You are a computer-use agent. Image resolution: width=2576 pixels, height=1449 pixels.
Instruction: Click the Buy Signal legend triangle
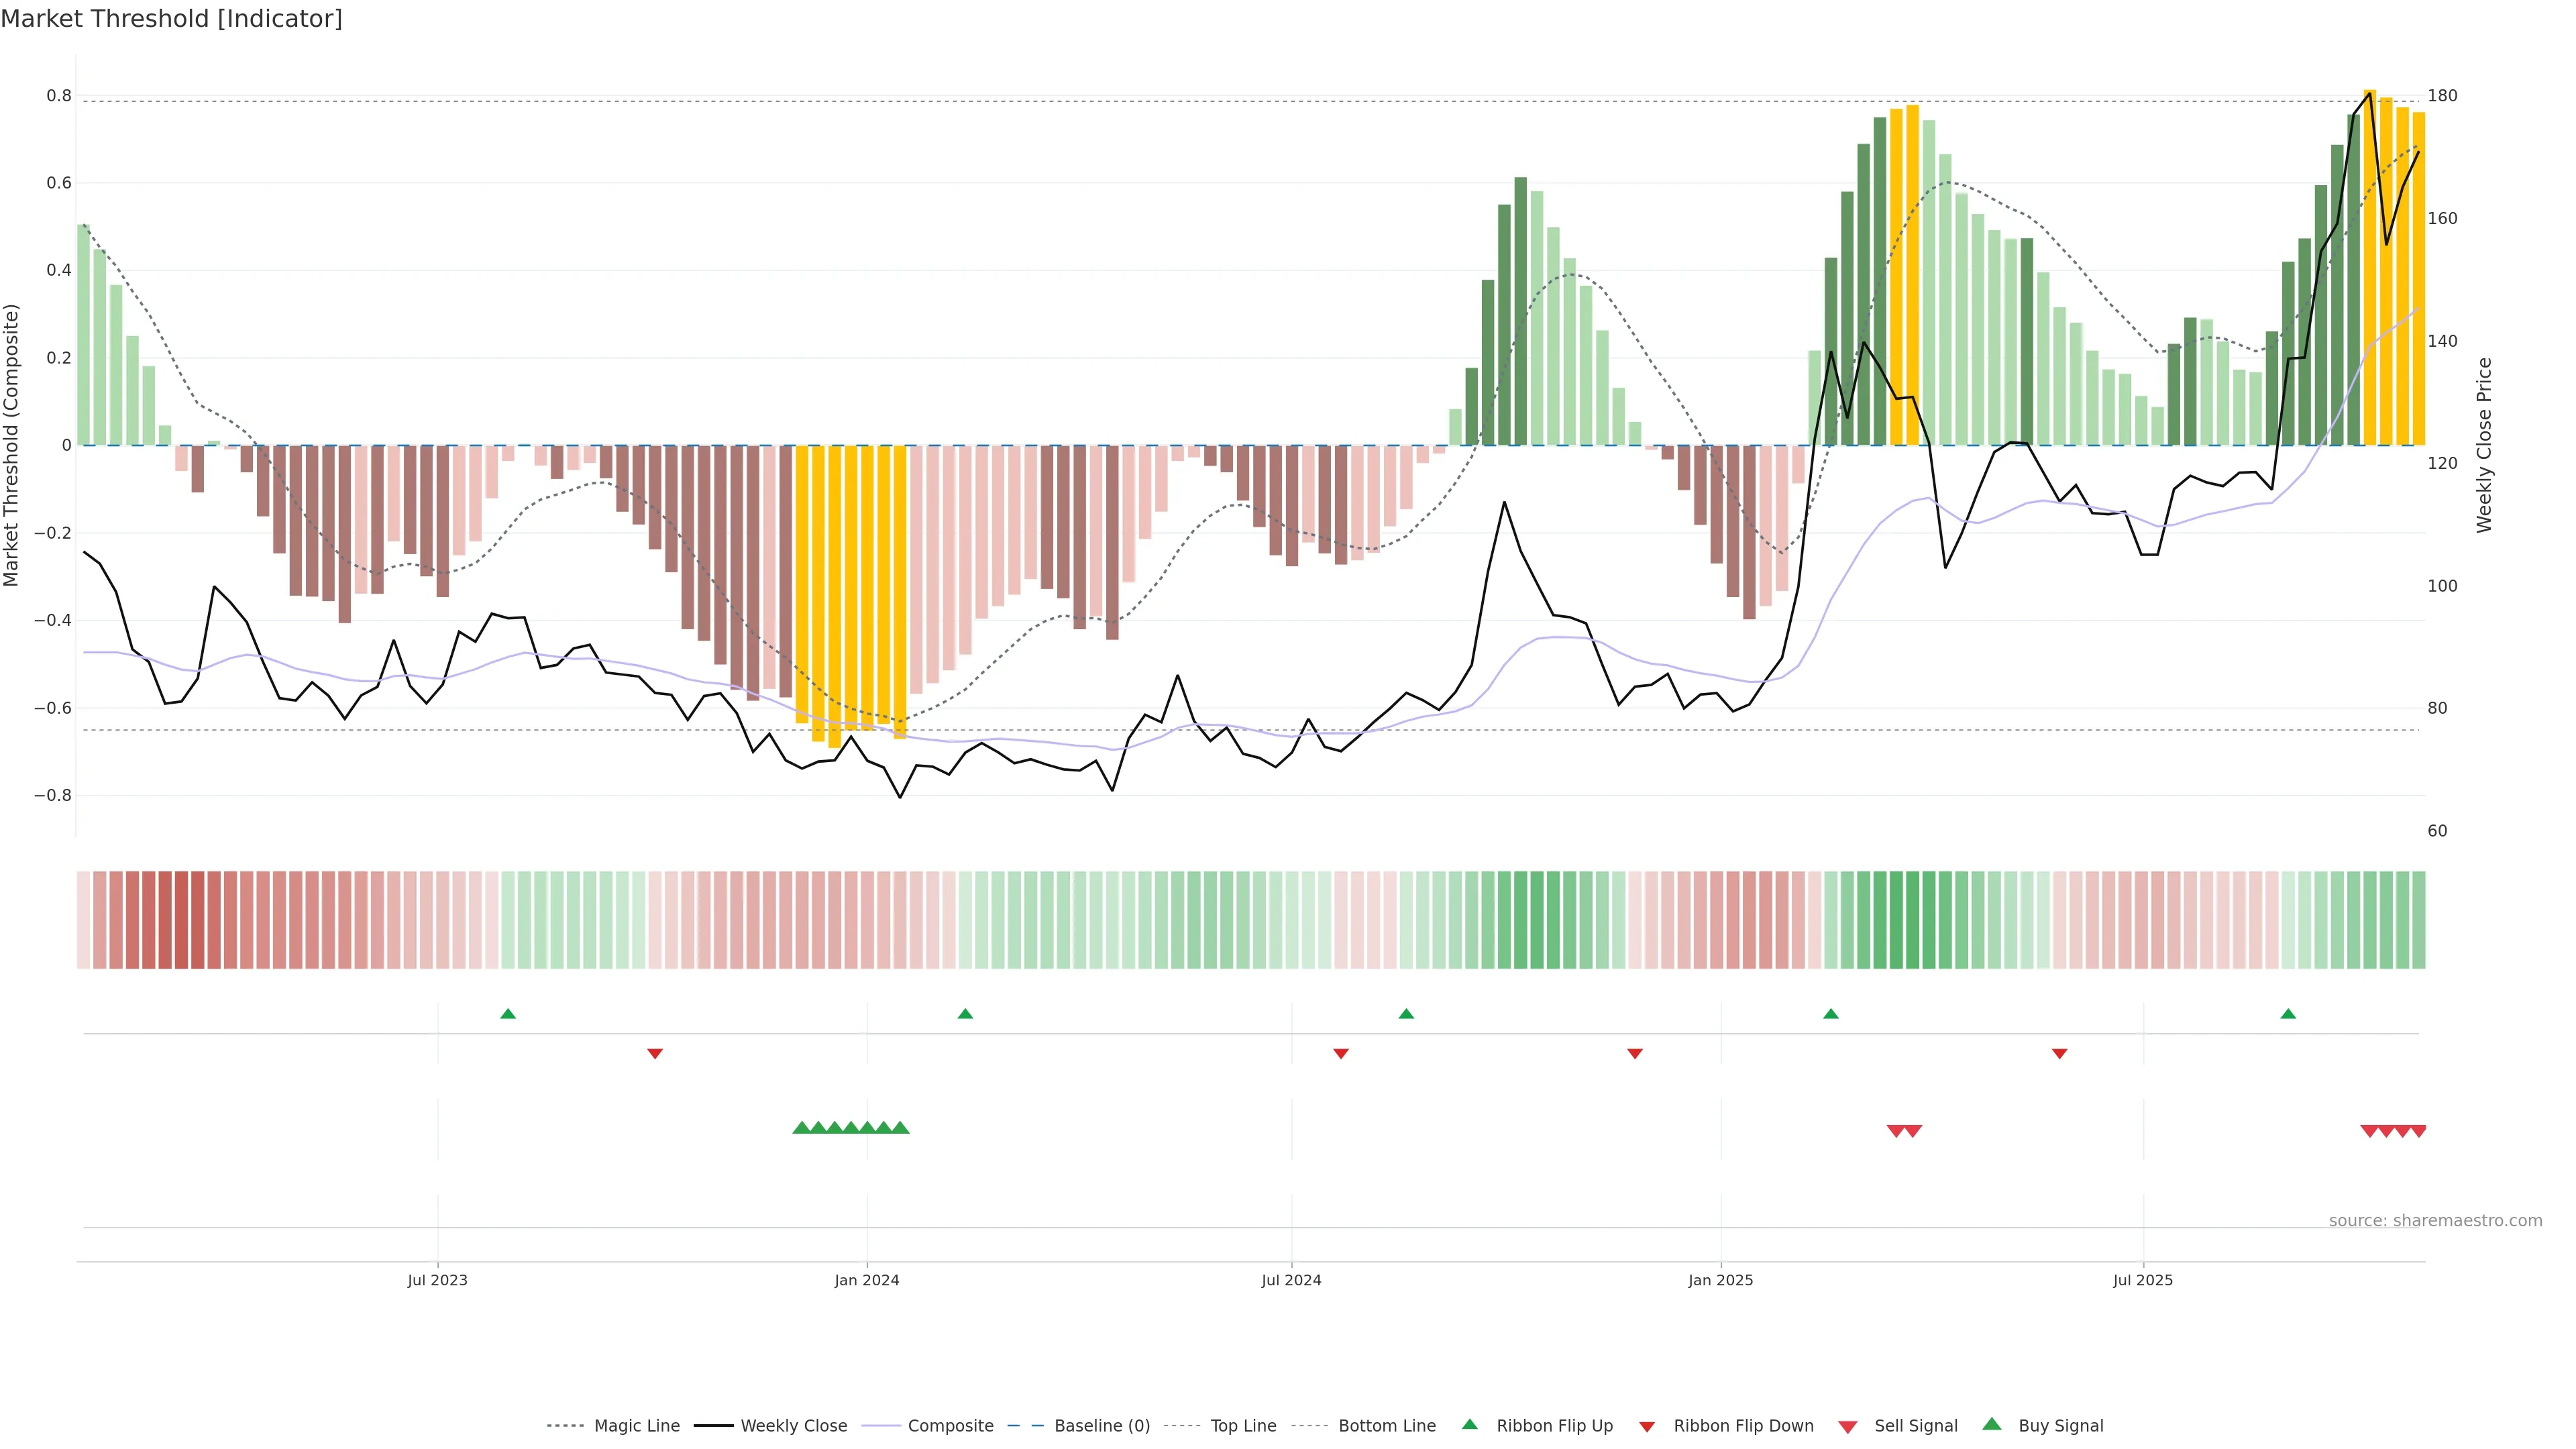(x=1992, y=1424)
